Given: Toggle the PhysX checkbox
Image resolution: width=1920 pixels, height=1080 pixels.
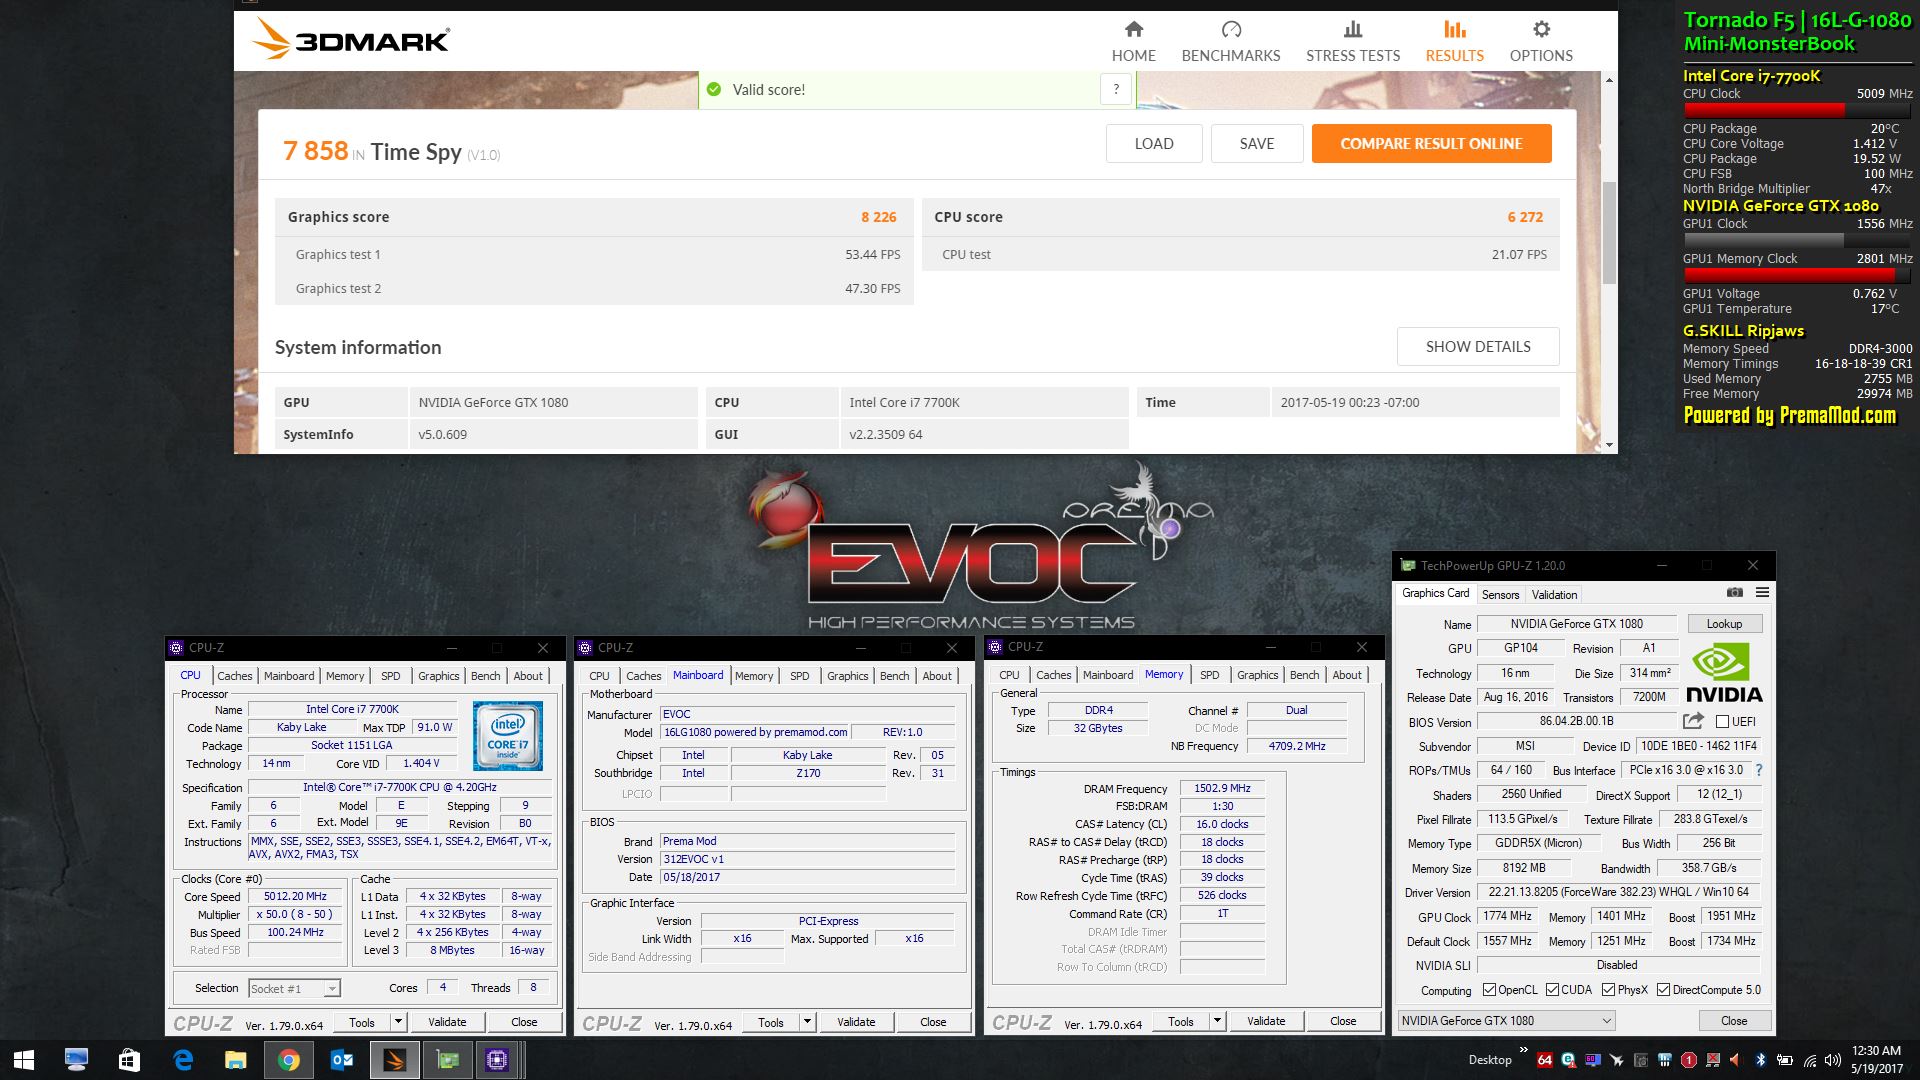Looking at the screenshot, I should (1608, 990).
